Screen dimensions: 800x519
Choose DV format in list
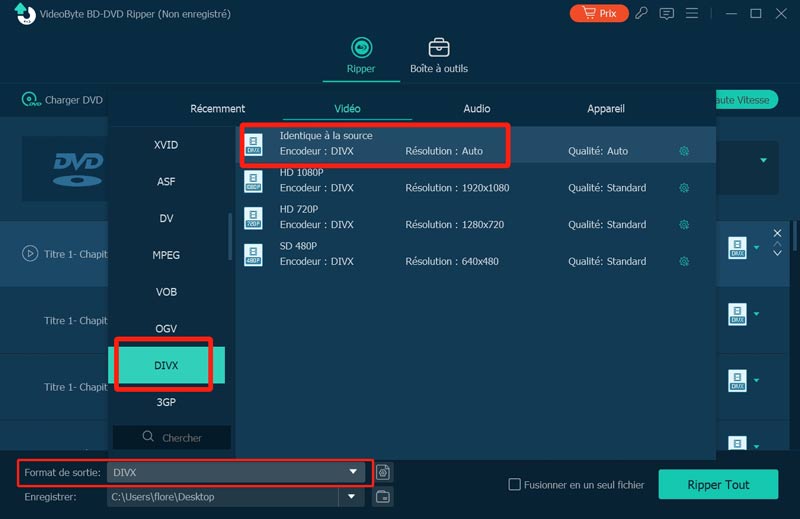[166, 218]
